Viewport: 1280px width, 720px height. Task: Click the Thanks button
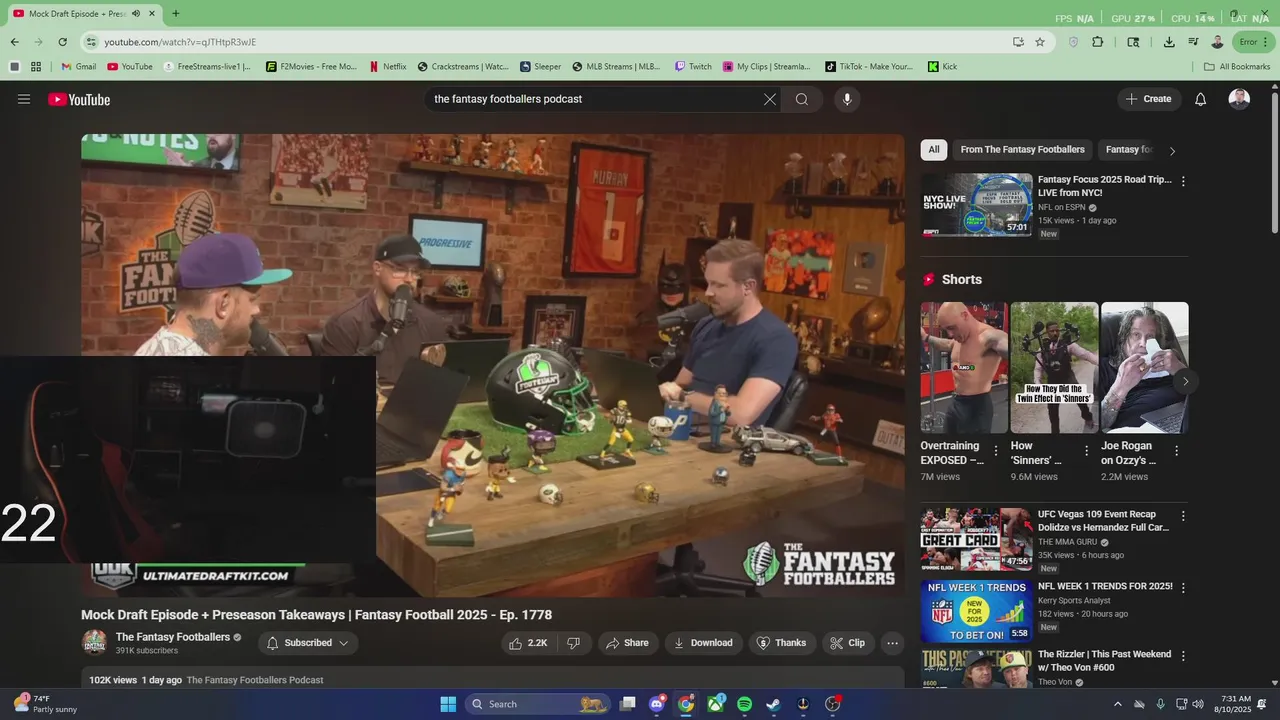(782, 643)
